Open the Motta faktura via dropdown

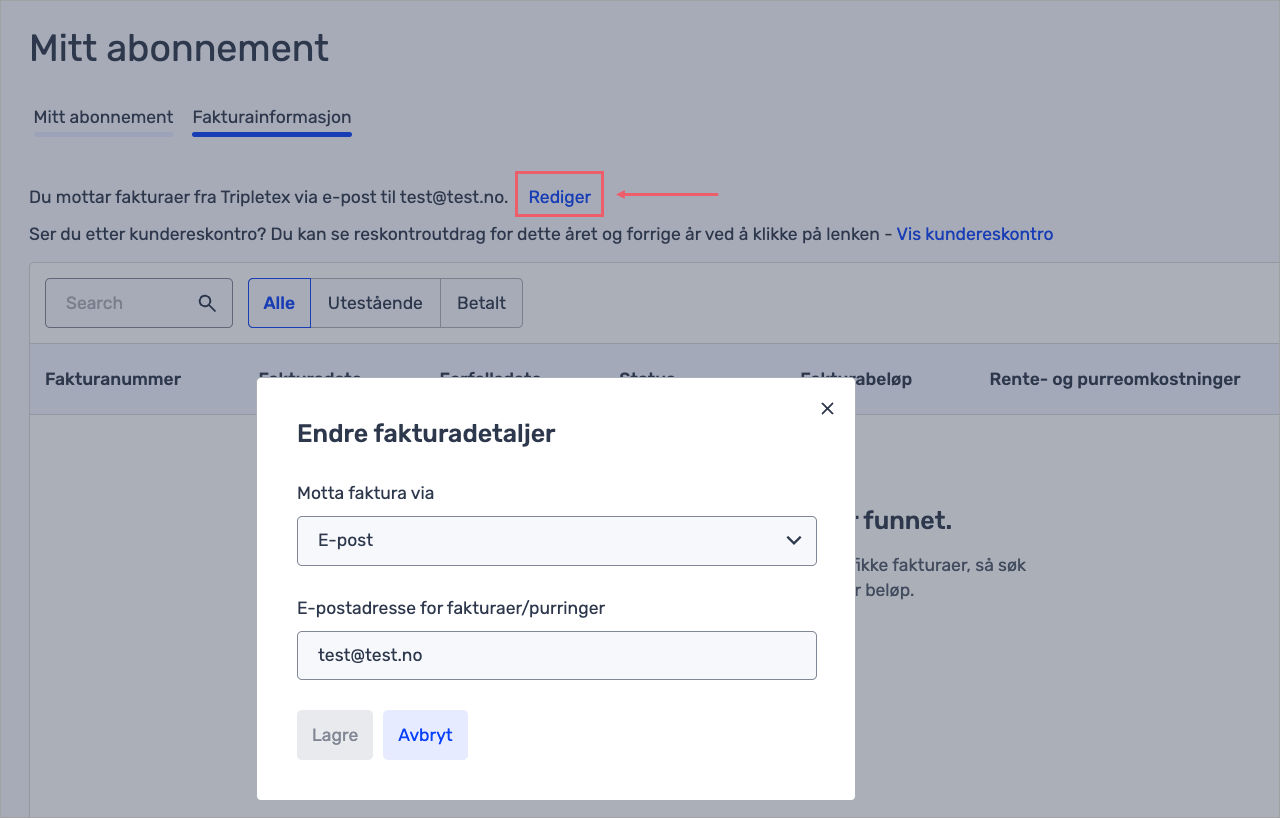tap(556, 541)
